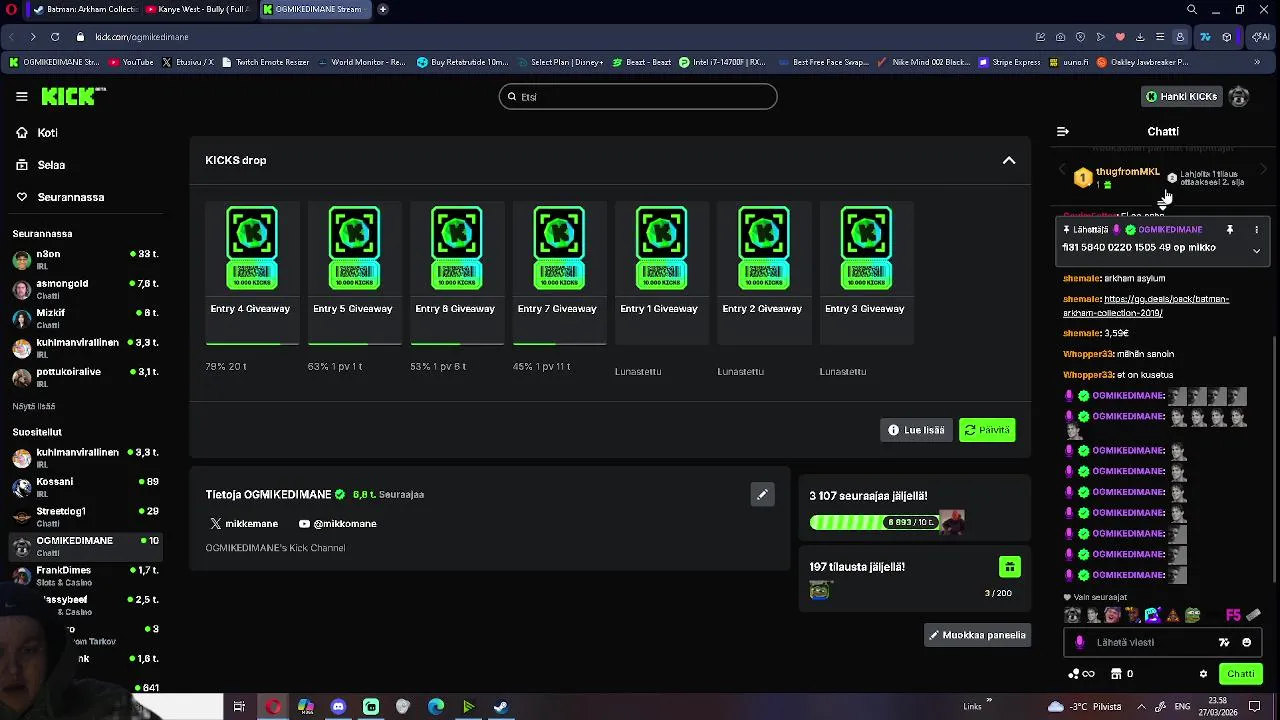1280x720 pixels.
Task: Insert the Pepe frog quick emote
Action: click(x=1192, y=615)
